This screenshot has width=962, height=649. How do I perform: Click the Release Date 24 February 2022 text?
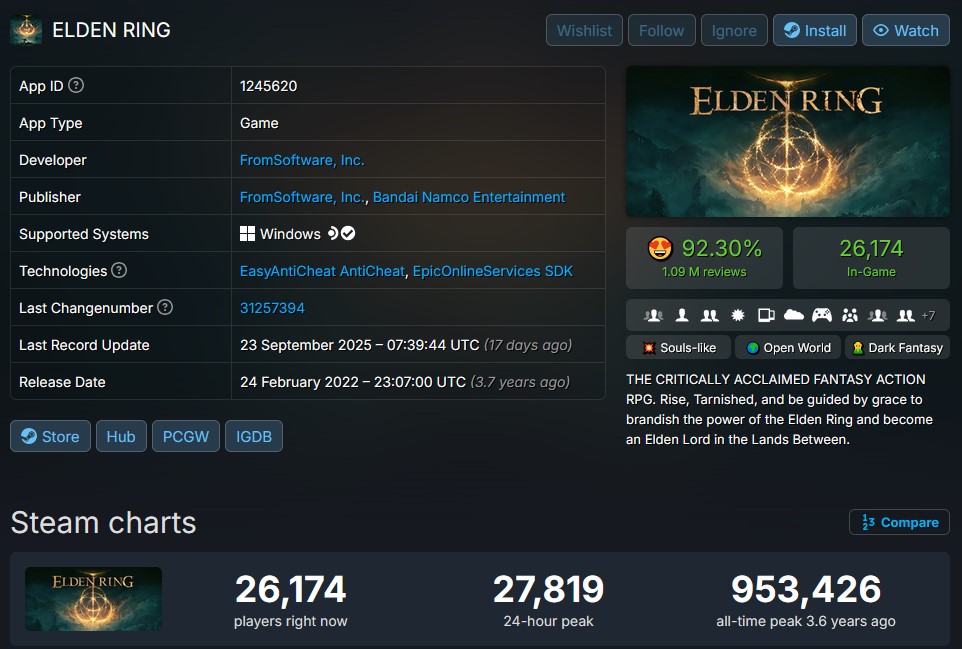[x=353, y=382]
